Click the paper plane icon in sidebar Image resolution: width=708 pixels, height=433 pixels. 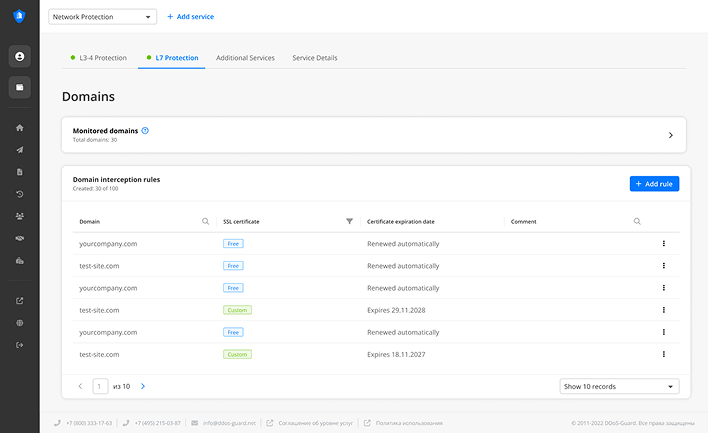pyautogui.click(x=20, y=150)
